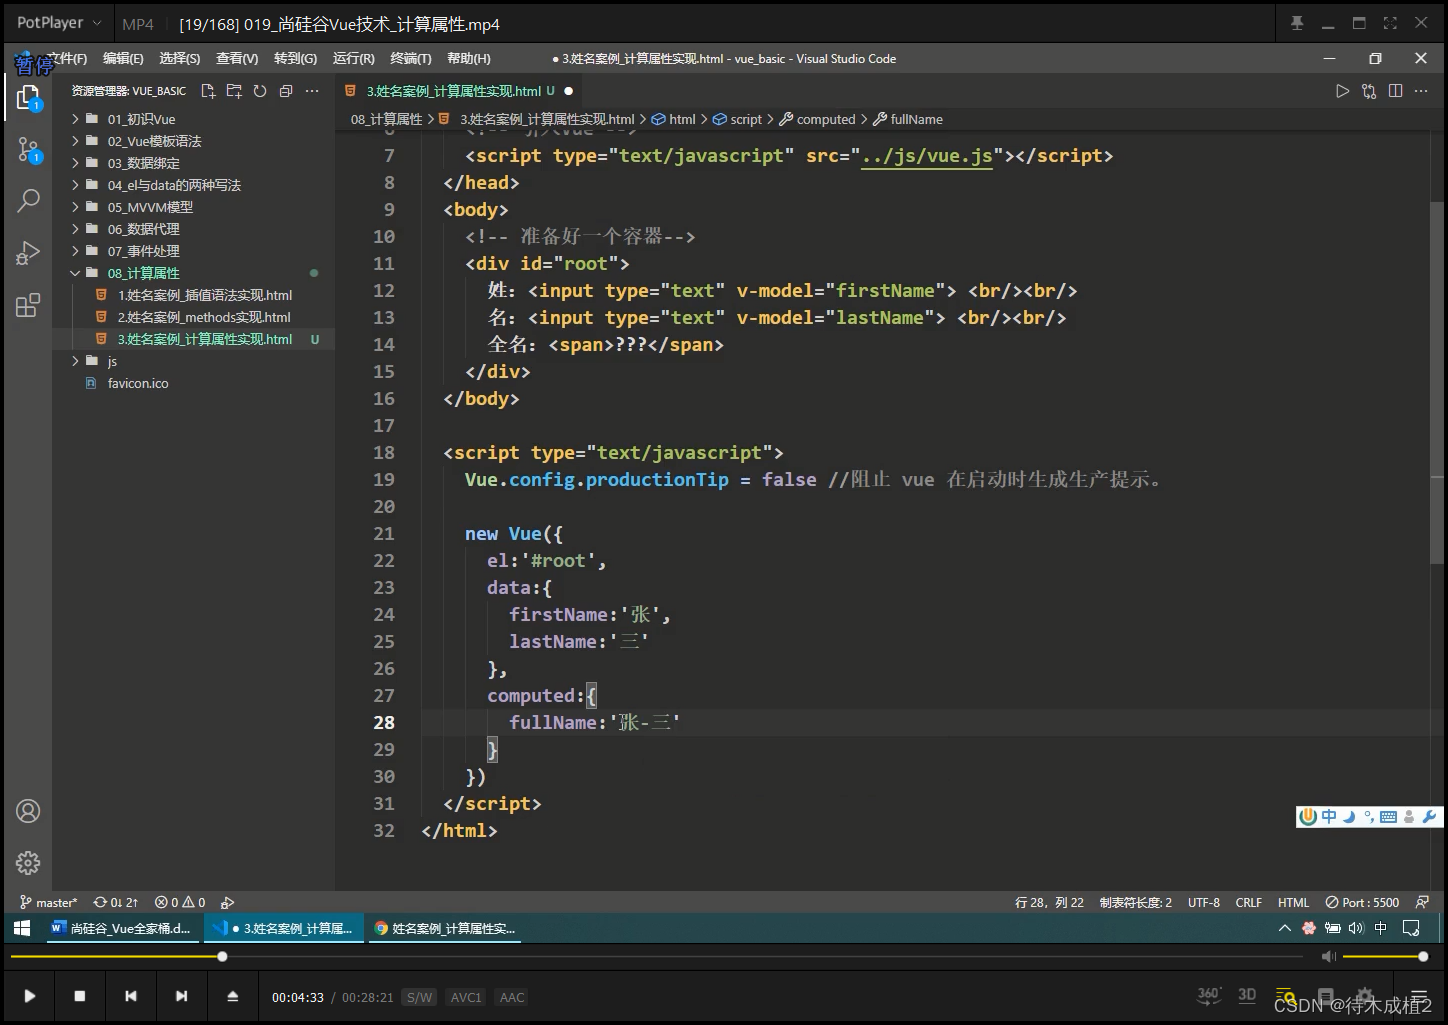
Task: Create a new folder in VUE_BASIC explorer
Action: [234, 91]
